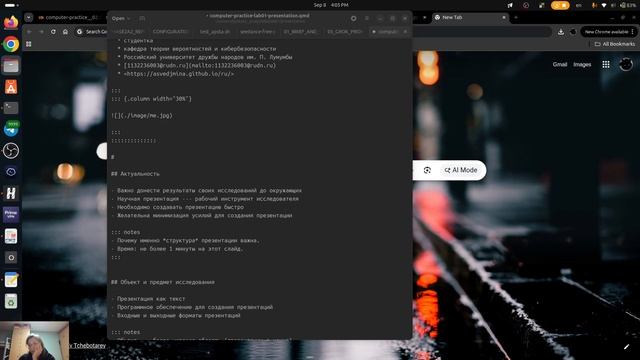The width and height of the screenshot is (640, 360).
Task: Switch Google search to AI Mode
Action: coord(461,170)
